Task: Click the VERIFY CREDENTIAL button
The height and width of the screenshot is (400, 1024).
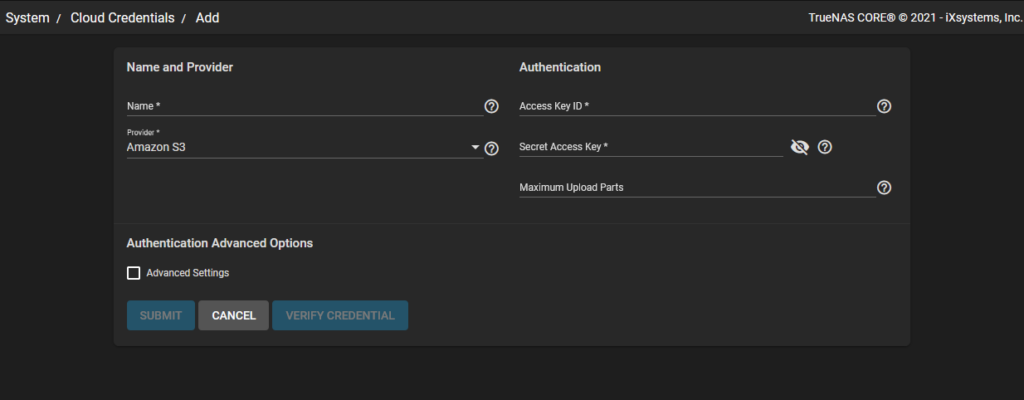Action: click(340, 316)
